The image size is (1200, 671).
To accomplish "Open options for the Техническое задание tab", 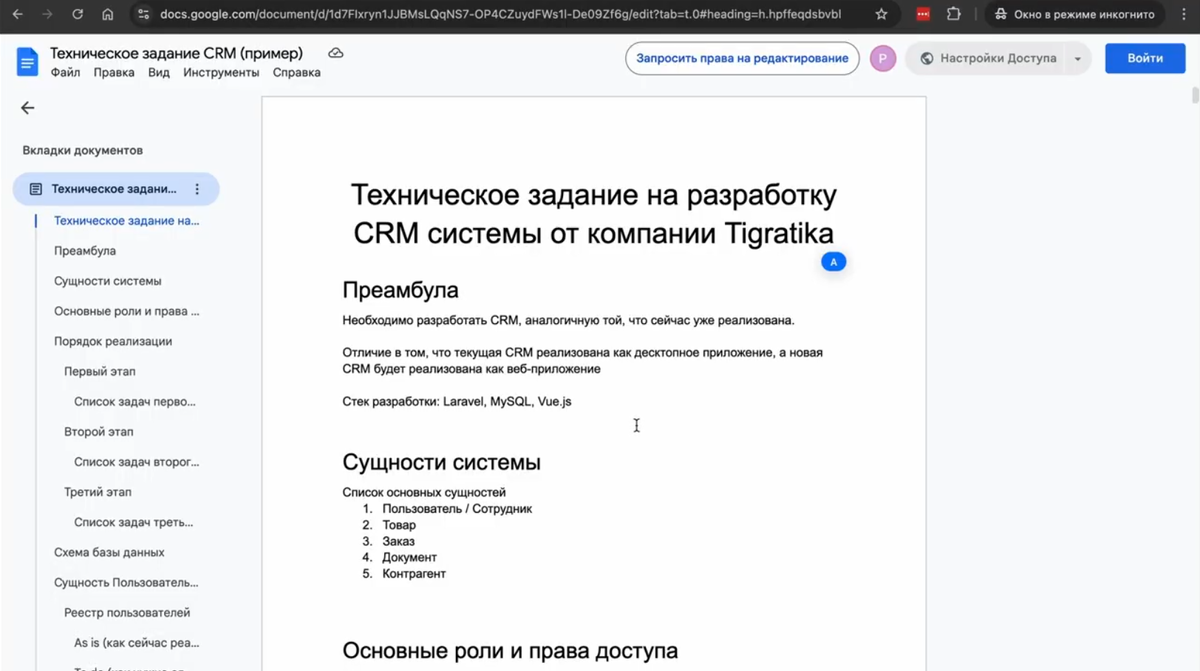I will (197, 189).
